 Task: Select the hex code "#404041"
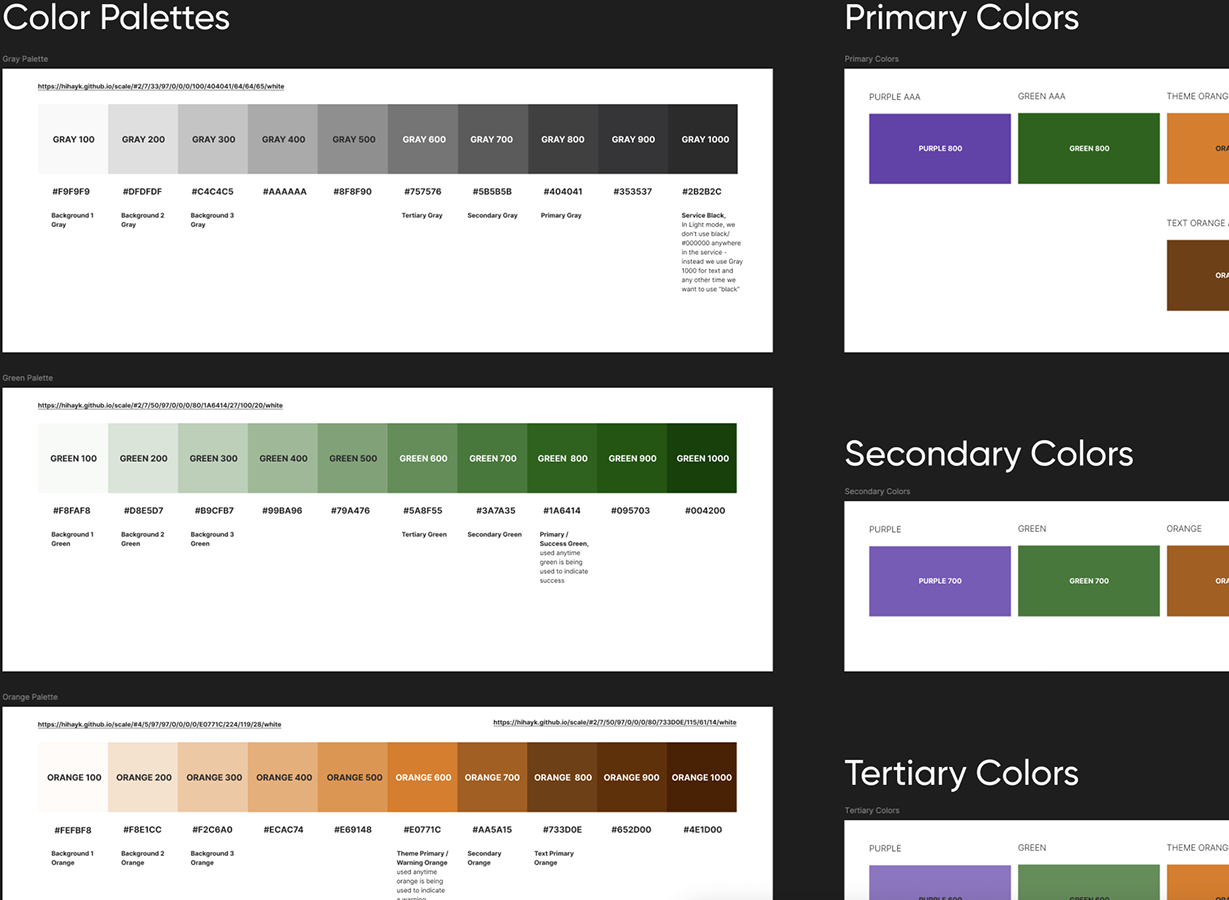click(563, 192)
